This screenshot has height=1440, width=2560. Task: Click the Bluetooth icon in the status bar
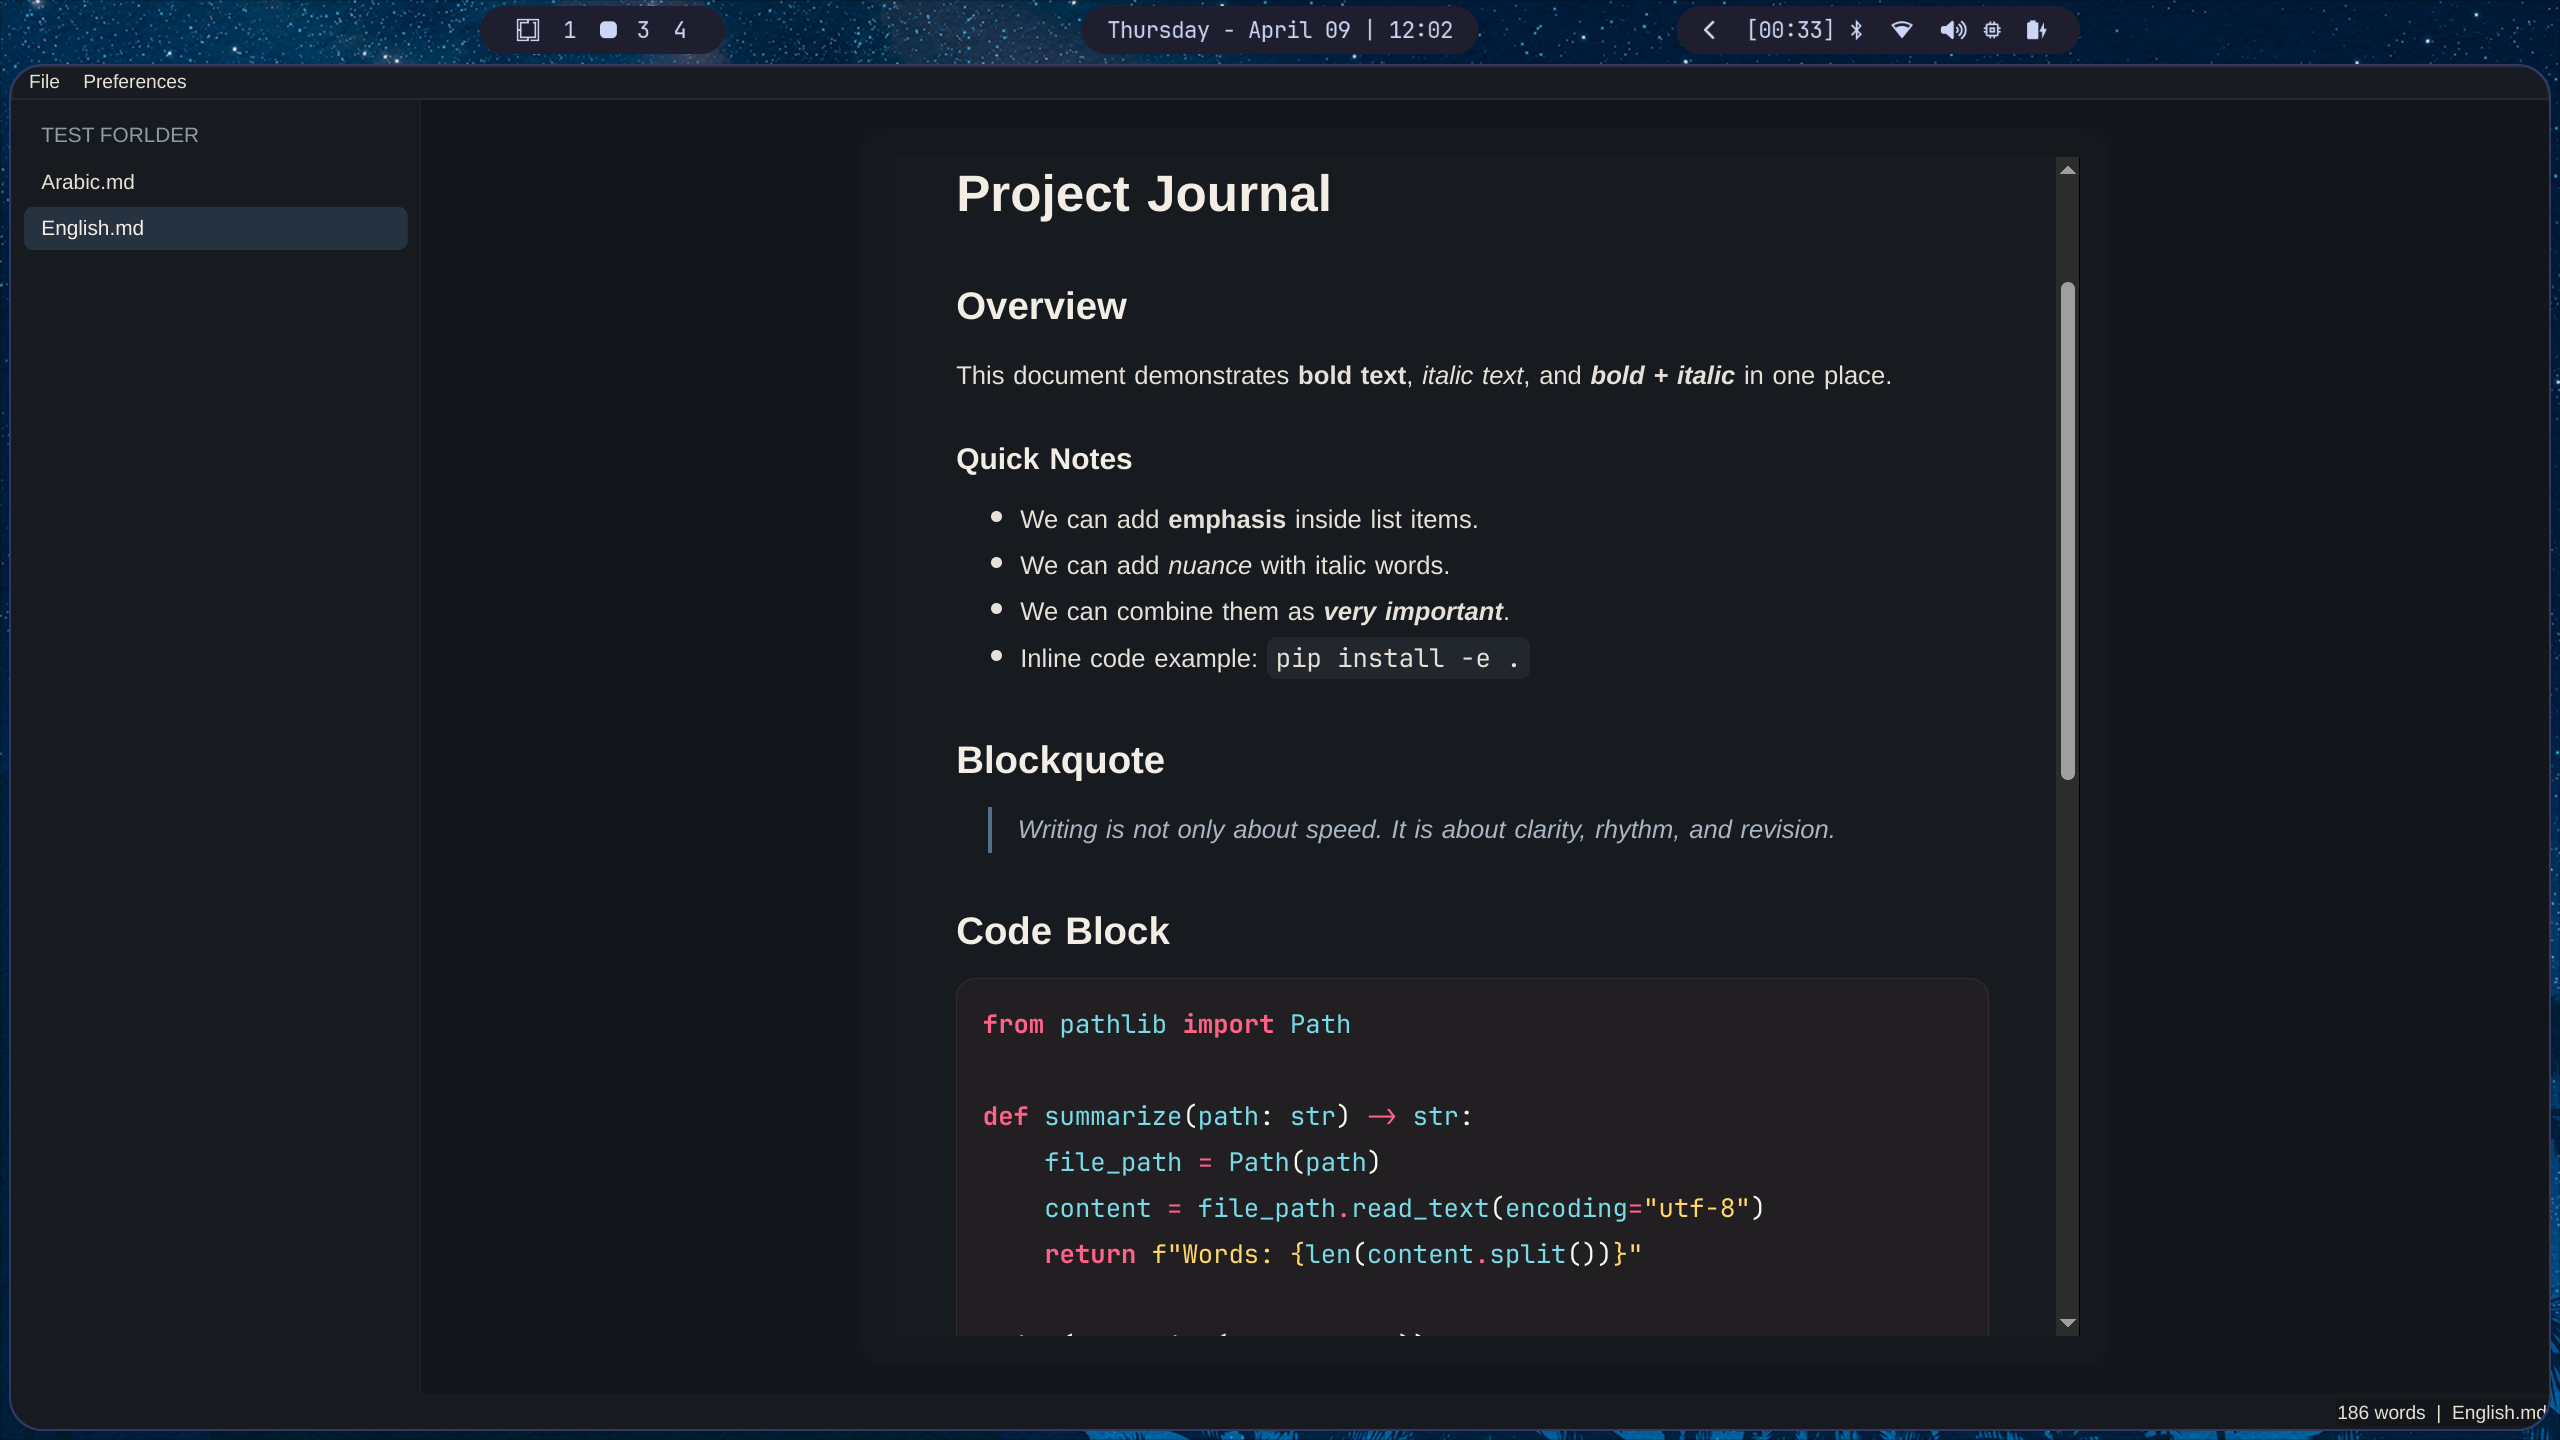coord(1856,30)
